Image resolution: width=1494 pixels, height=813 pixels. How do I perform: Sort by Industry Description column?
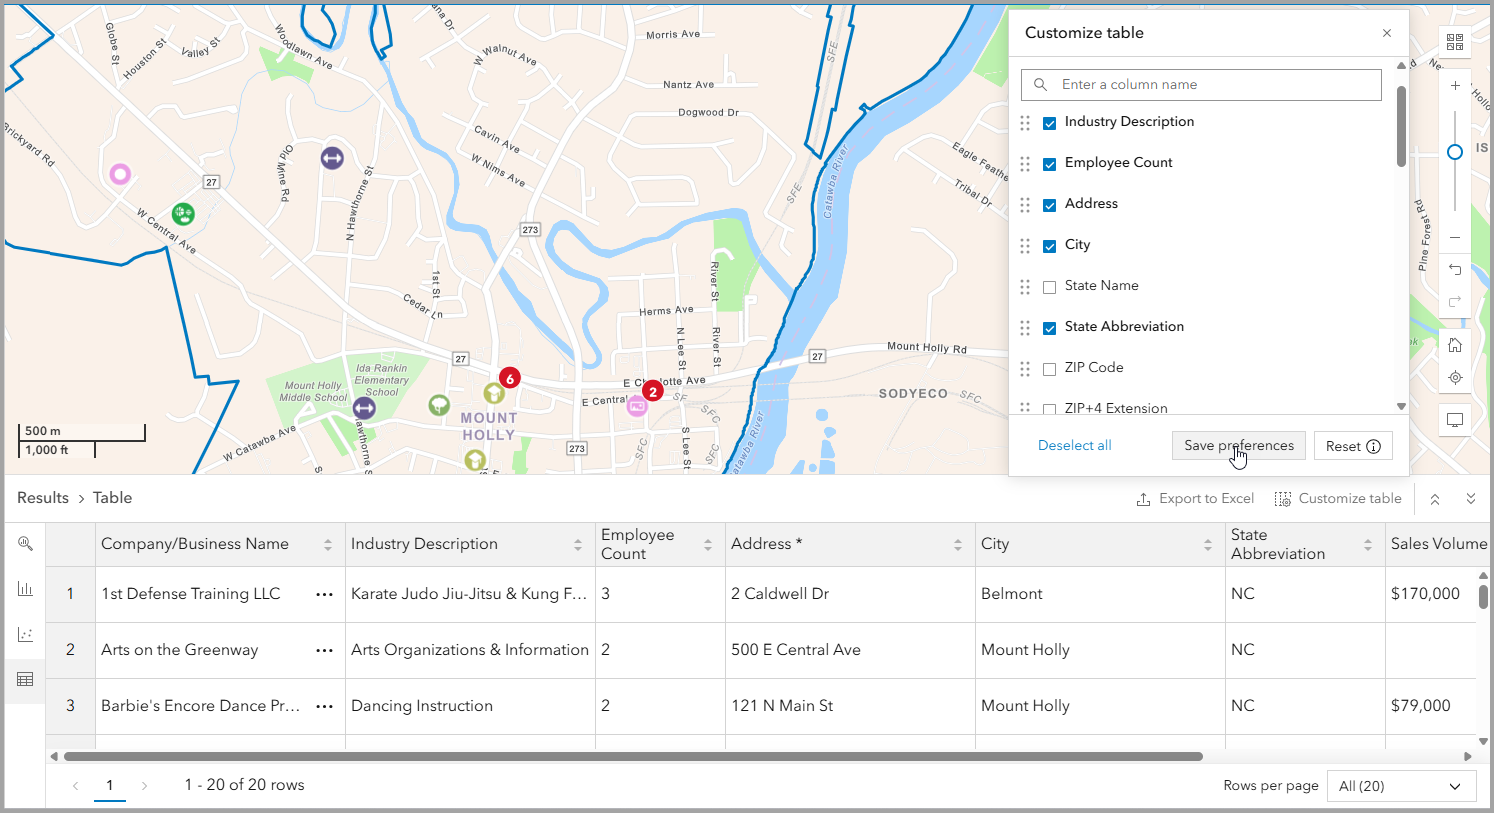(x=577, y=545)
